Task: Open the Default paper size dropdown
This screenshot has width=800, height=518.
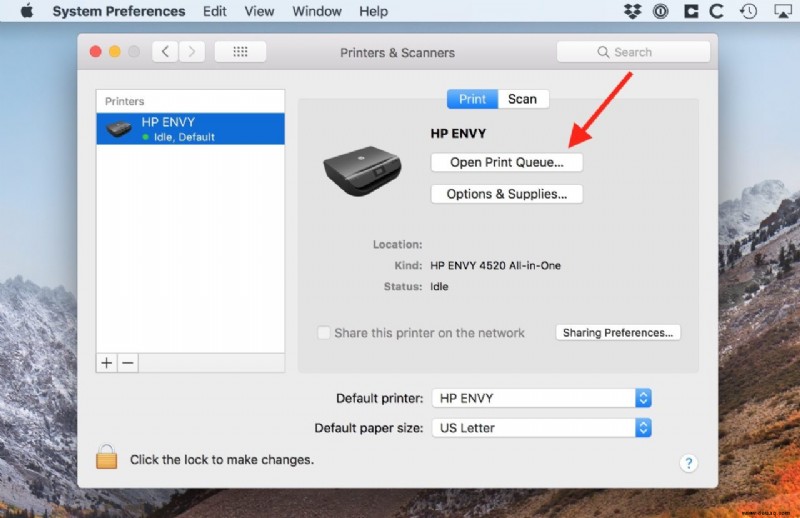Action: click(541, 428)
